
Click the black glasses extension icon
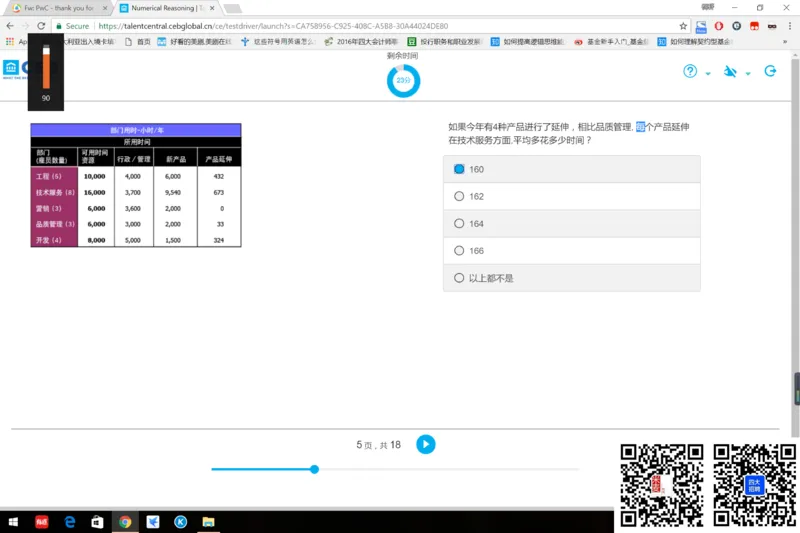772,26
